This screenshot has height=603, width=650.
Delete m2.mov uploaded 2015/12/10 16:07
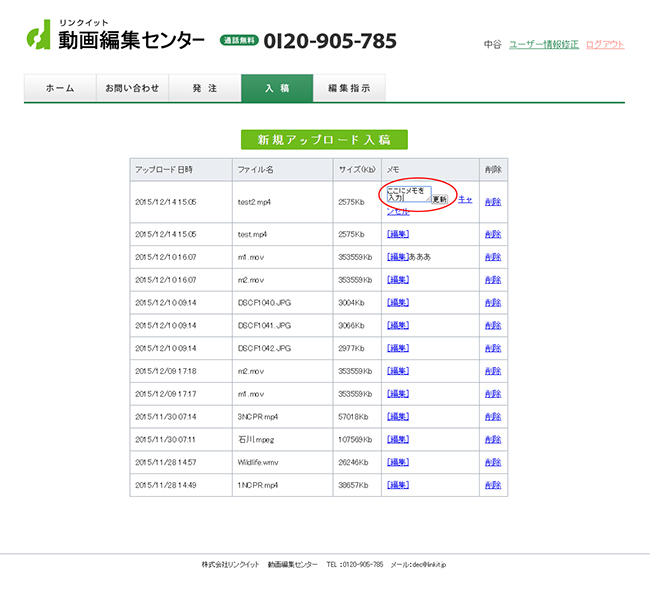pyautogui.click(x=493, y=280)
